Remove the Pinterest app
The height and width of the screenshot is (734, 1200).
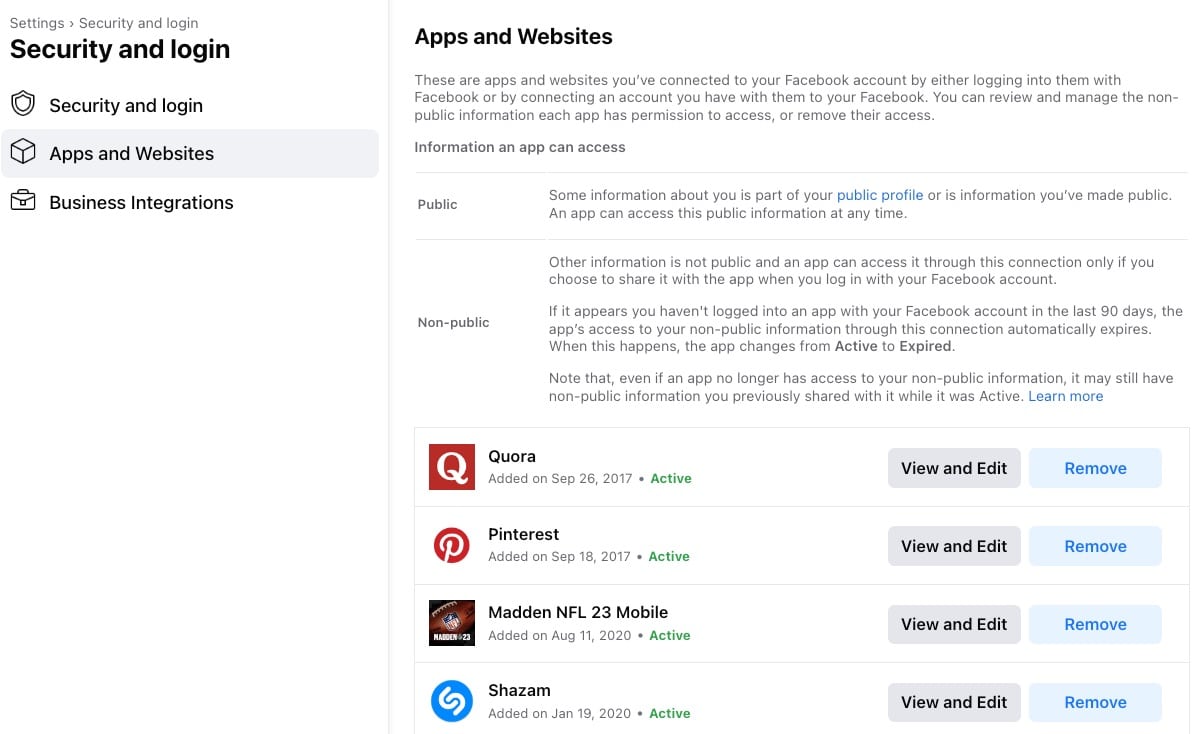pyautogui.click(x=1095, y=546)
